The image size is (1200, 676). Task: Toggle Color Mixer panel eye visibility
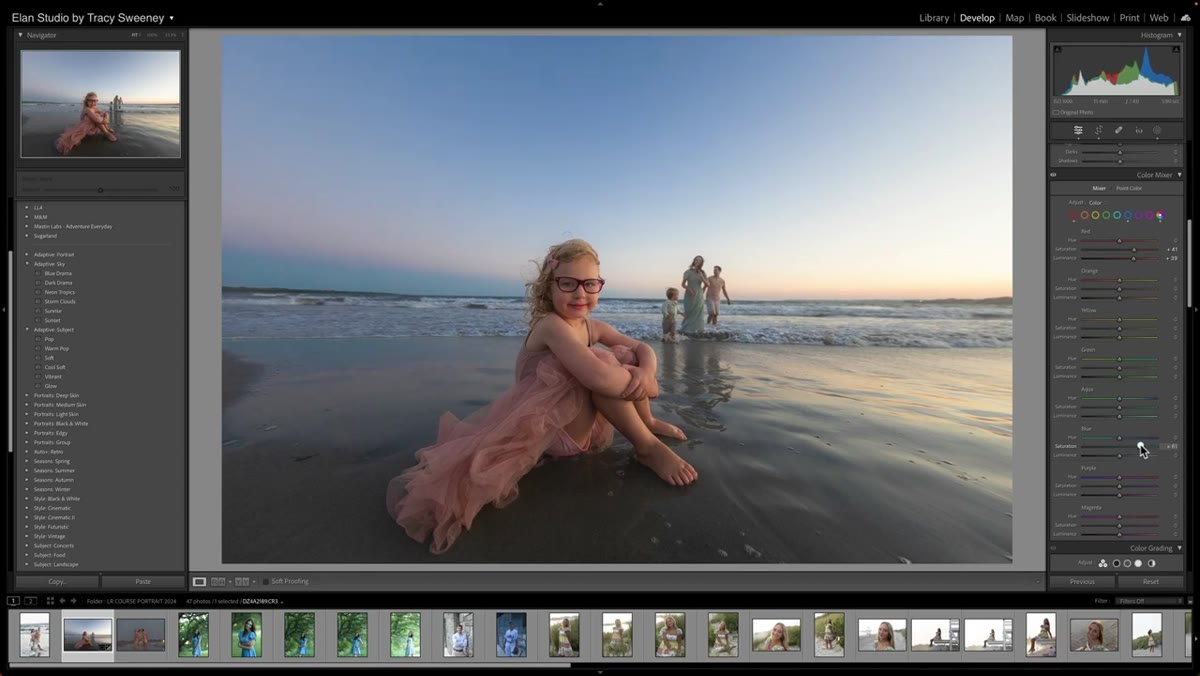coord(1053,175)
